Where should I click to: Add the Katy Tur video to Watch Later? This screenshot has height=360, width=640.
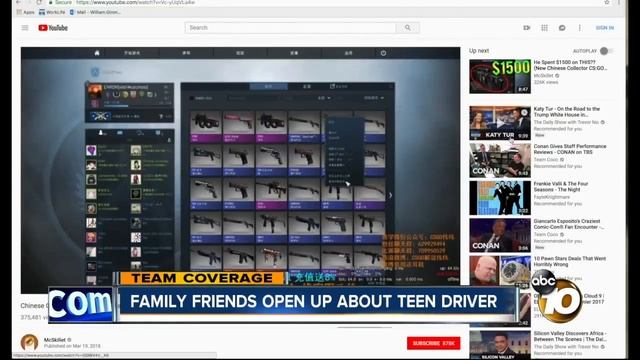click(524, 112)
